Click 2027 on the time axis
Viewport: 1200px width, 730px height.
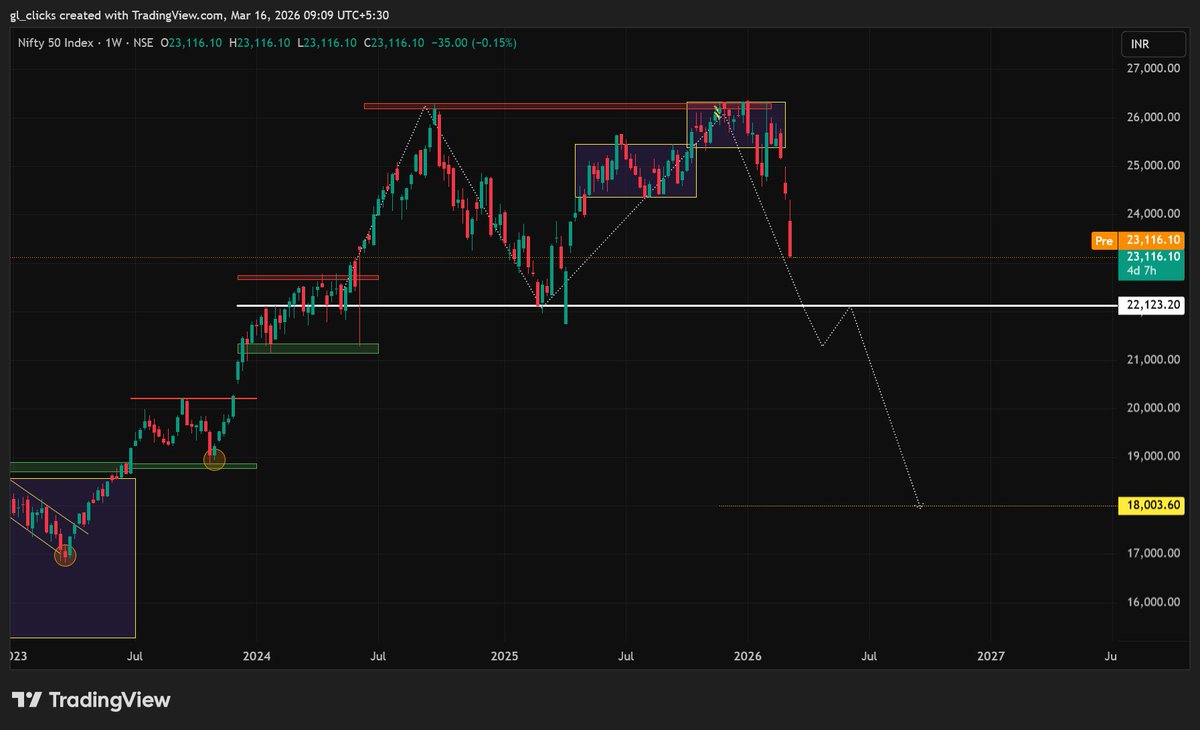click(x=991, y=656)
